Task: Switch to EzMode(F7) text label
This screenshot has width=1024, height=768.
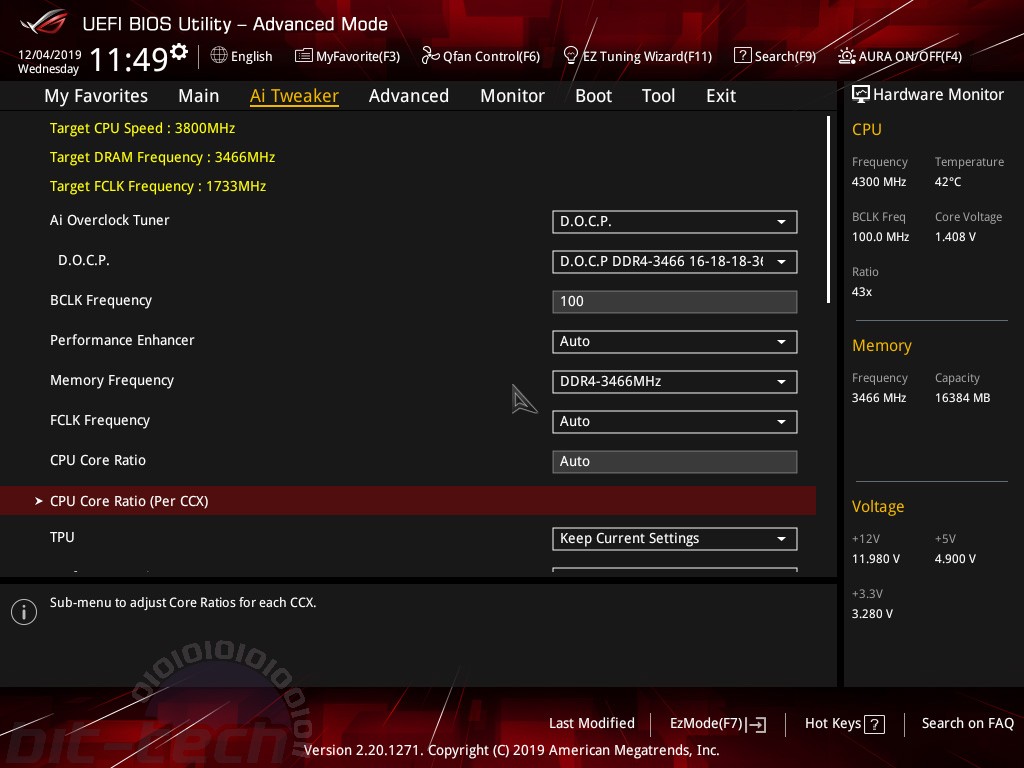Action: click(707, 723)
